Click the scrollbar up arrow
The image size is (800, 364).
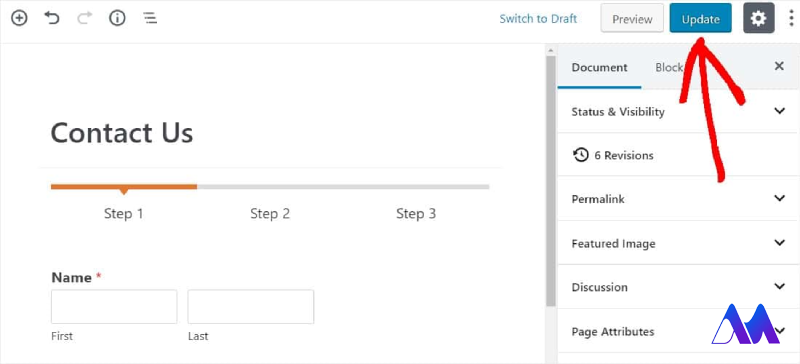(551, 50)
